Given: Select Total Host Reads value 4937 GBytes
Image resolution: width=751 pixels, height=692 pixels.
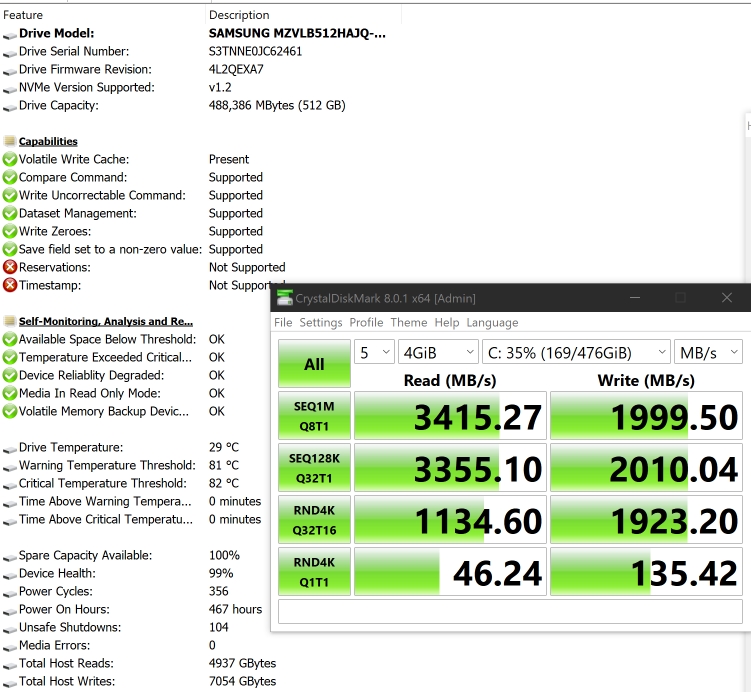Looking at the screenshot, I should pyautogui.click(x=242, y=663).
